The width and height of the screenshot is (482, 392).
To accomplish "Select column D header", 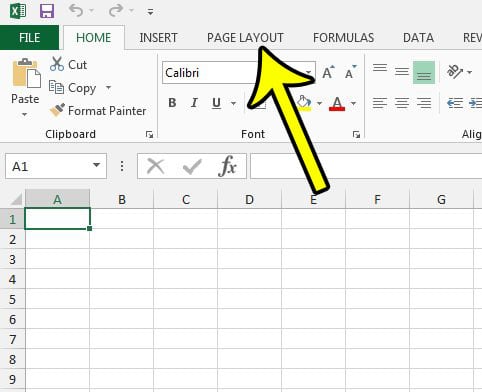I will click(249, 200).
